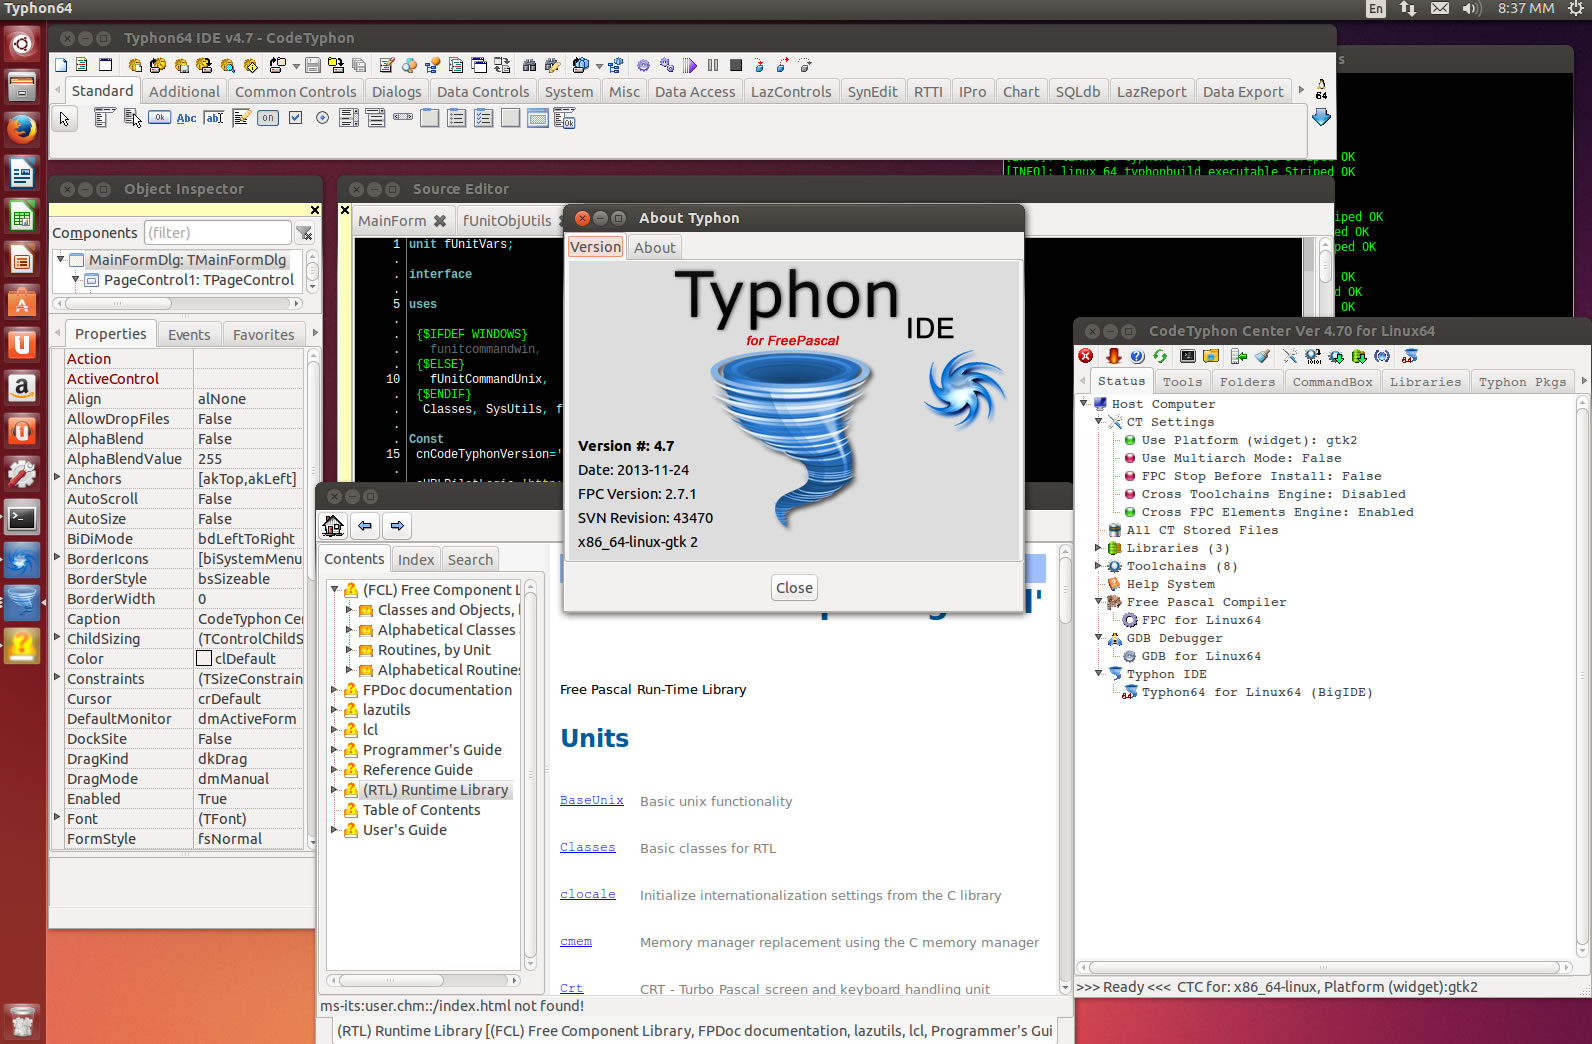Click the clDefault color swatch in Color property

(x=204, y=658)
